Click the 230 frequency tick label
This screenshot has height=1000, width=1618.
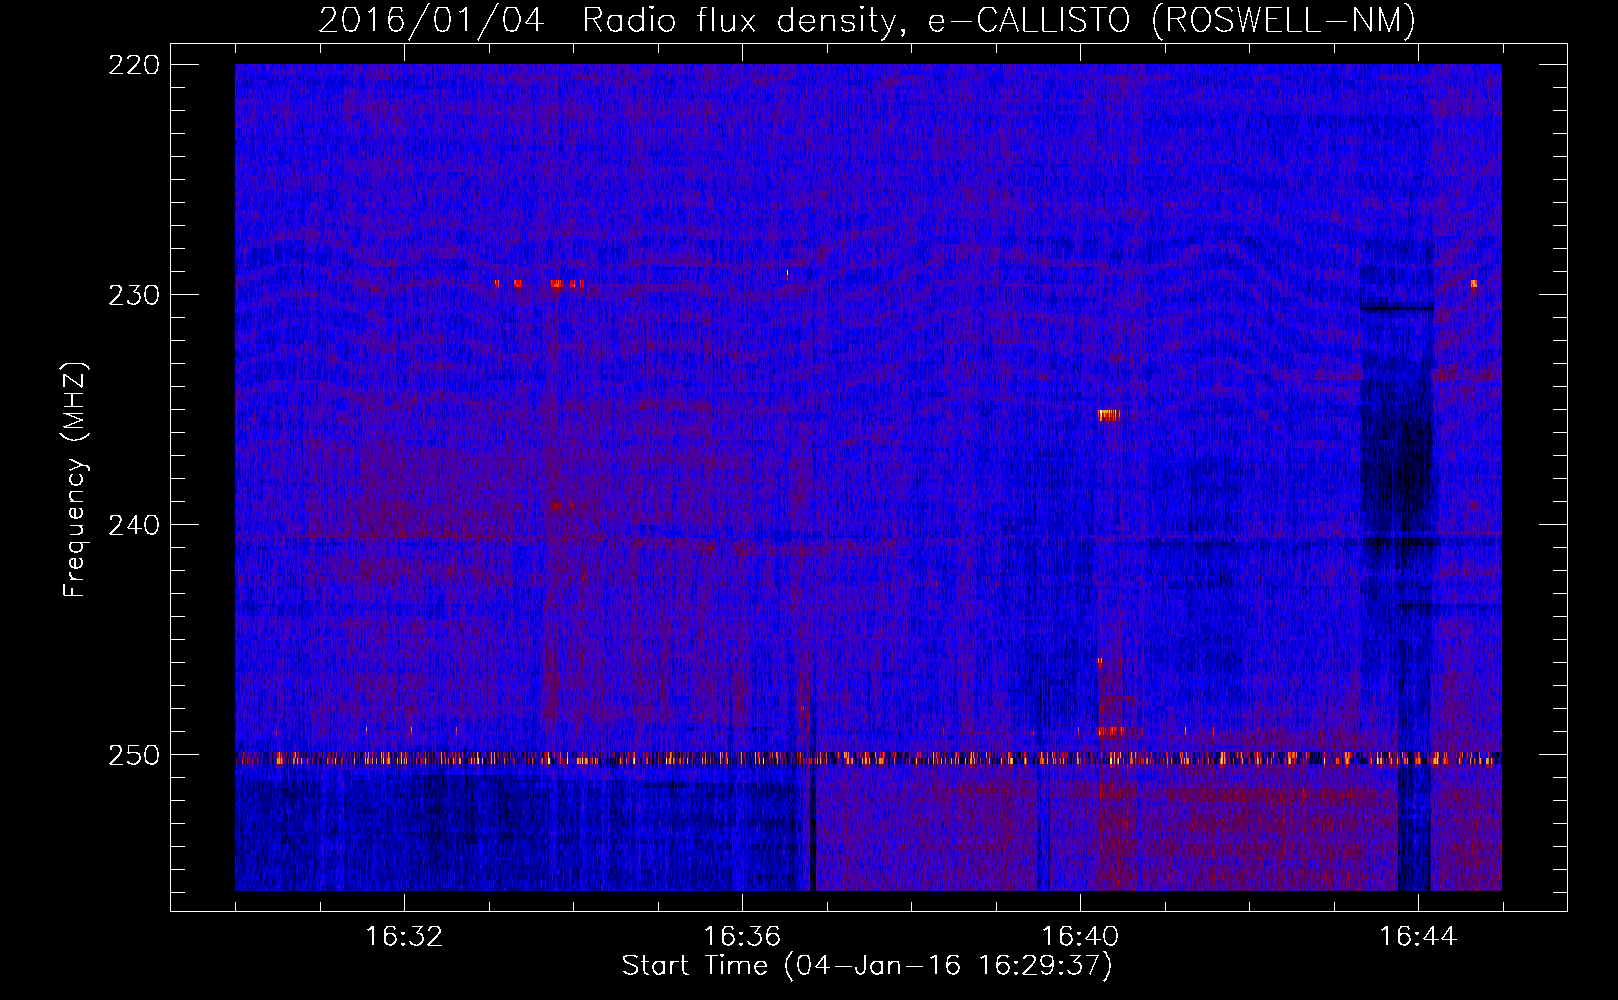[133, 295]
